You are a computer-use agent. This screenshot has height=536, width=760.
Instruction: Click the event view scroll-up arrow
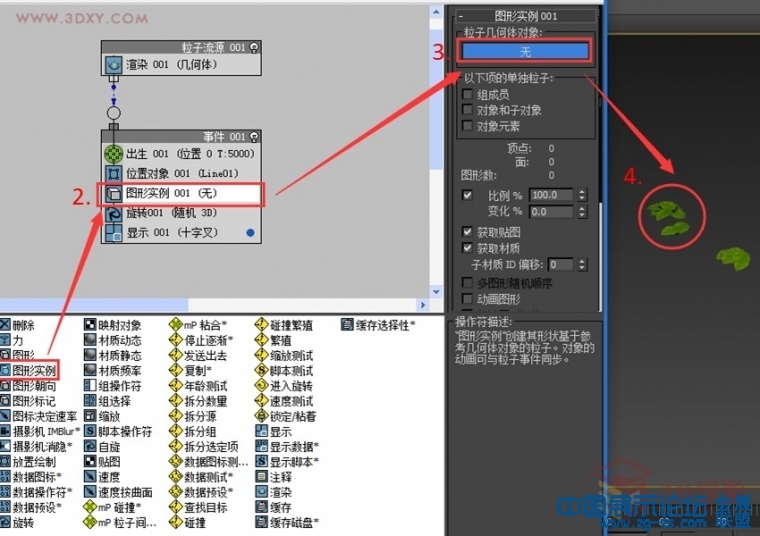[x=436, y=12]
